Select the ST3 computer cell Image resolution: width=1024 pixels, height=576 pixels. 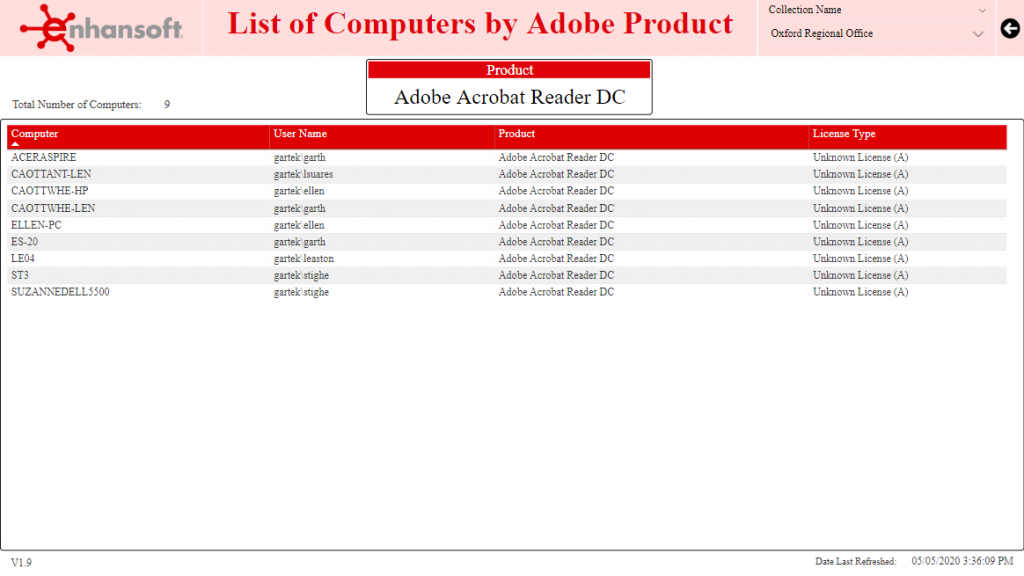coord(20,276)
